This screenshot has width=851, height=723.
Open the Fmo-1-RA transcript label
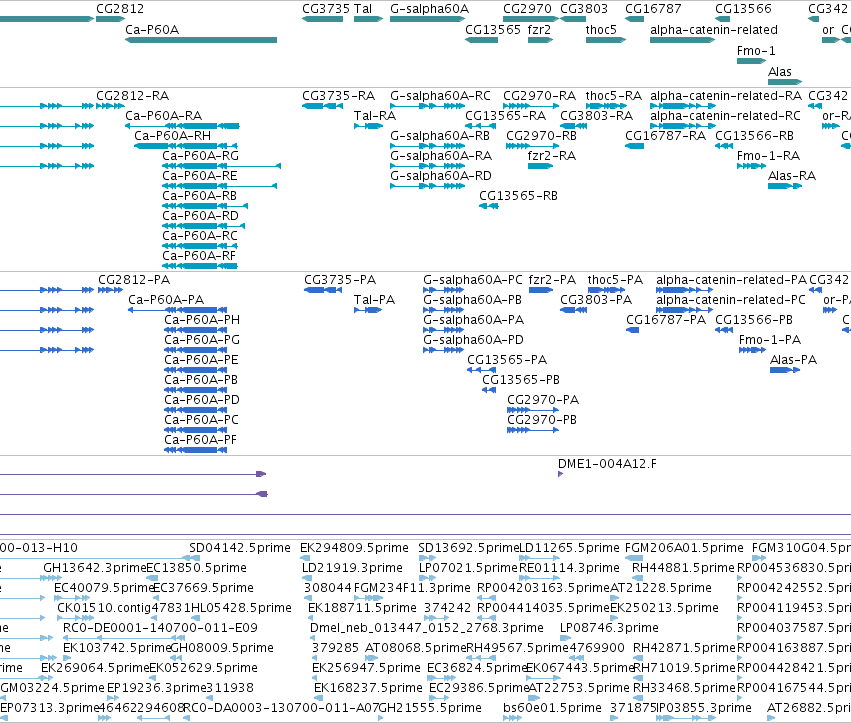point(768,156)
